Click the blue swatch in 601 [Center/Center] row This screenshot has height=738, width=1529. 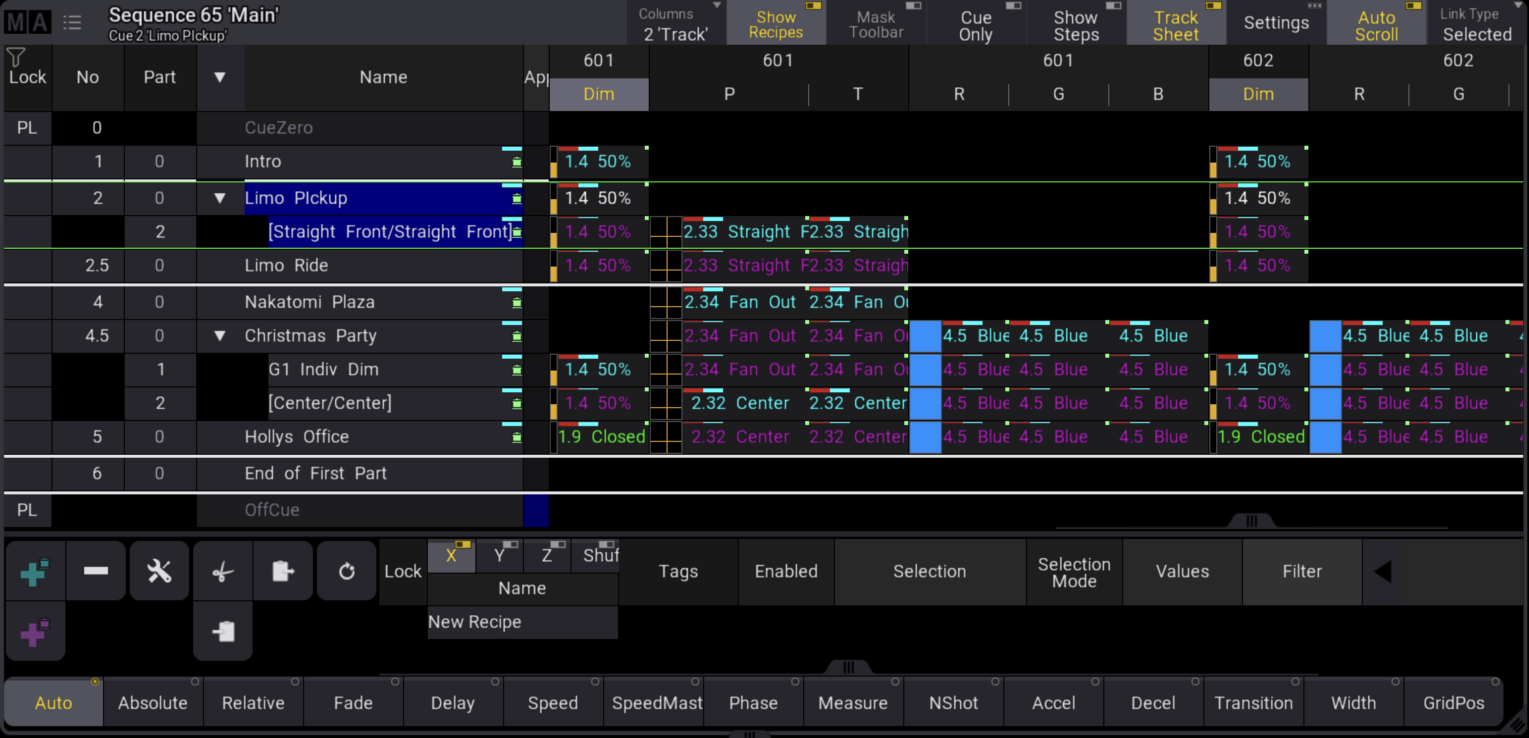tap(925, 403)
